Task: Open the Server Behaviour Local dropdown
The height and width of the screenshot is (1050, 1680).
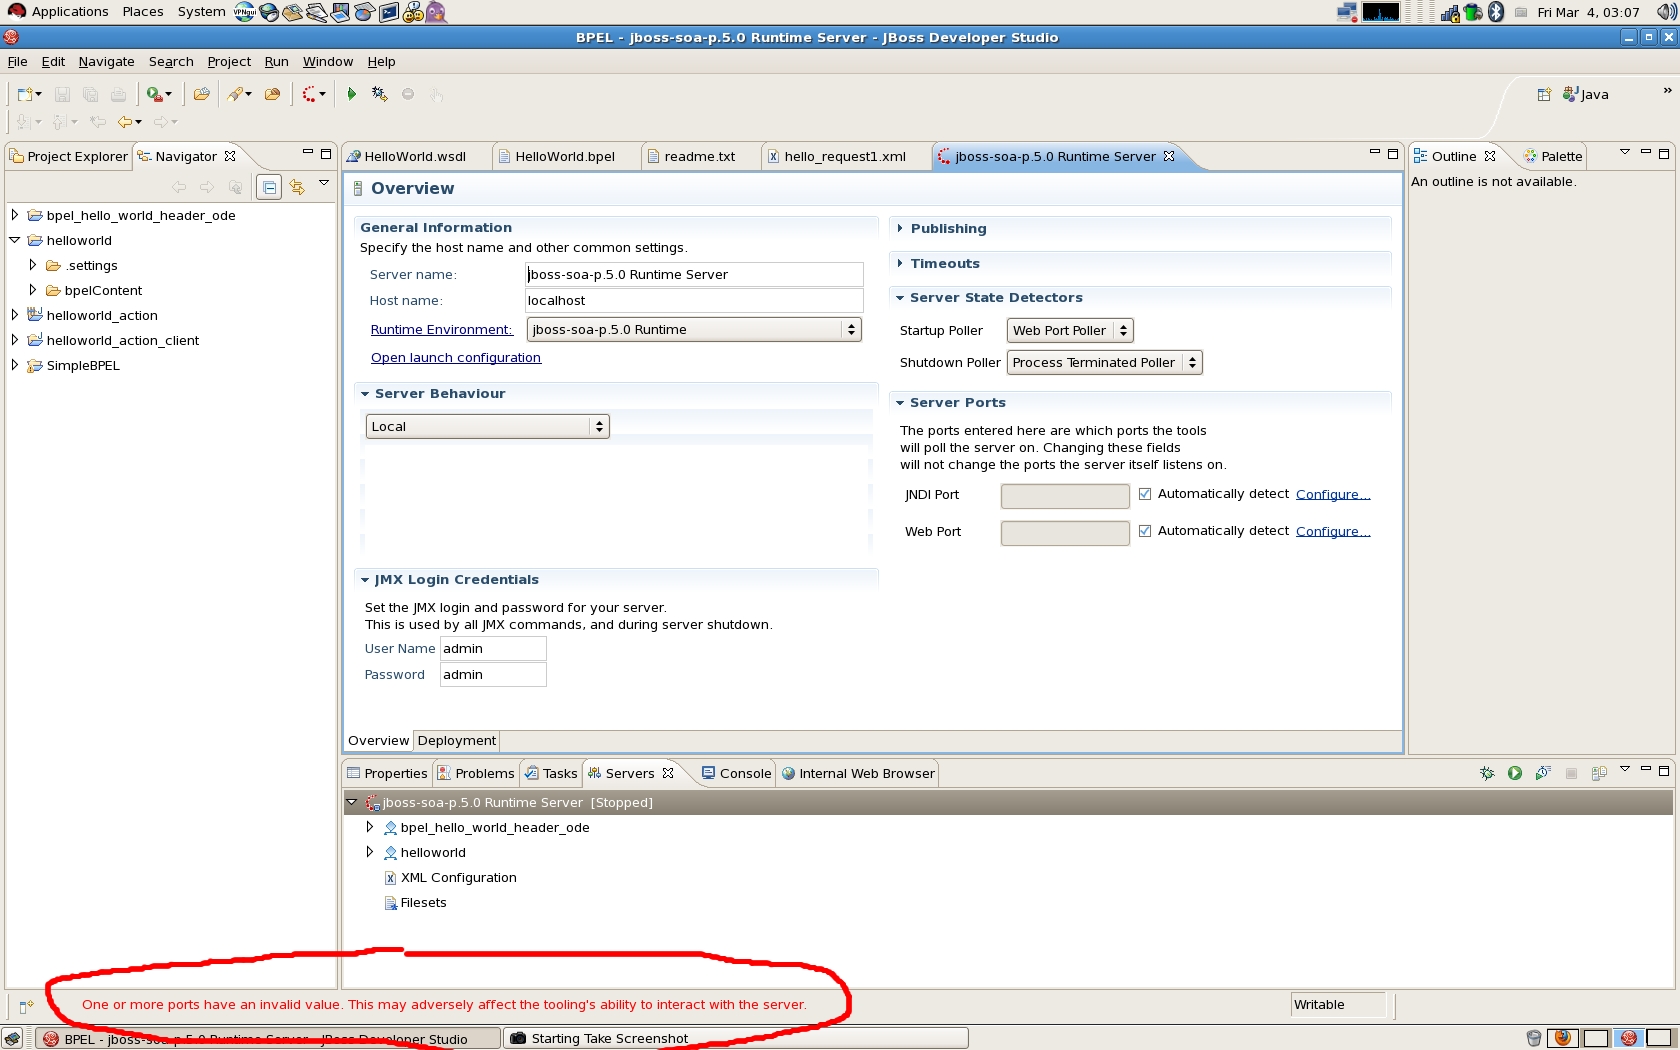Action: coord(487,427)
